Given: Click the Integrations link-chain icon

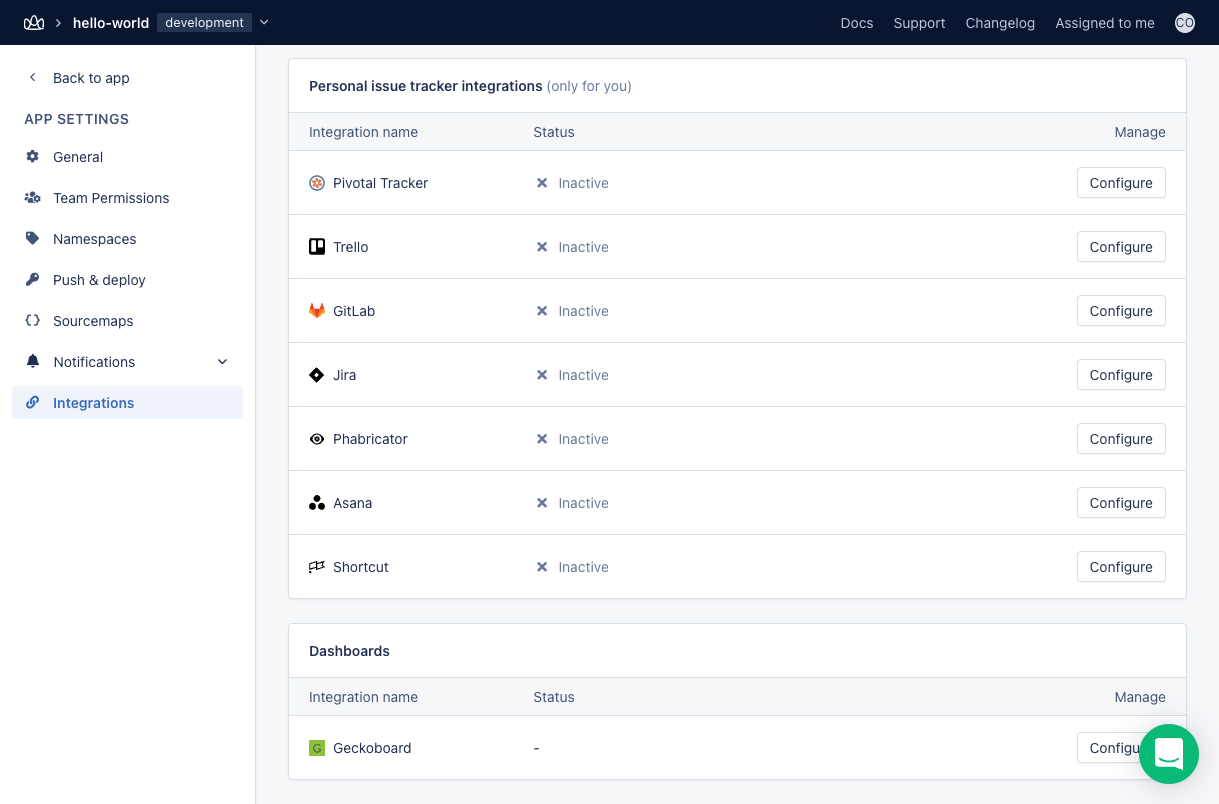Looking at the screenshot, I should point(33,403).
